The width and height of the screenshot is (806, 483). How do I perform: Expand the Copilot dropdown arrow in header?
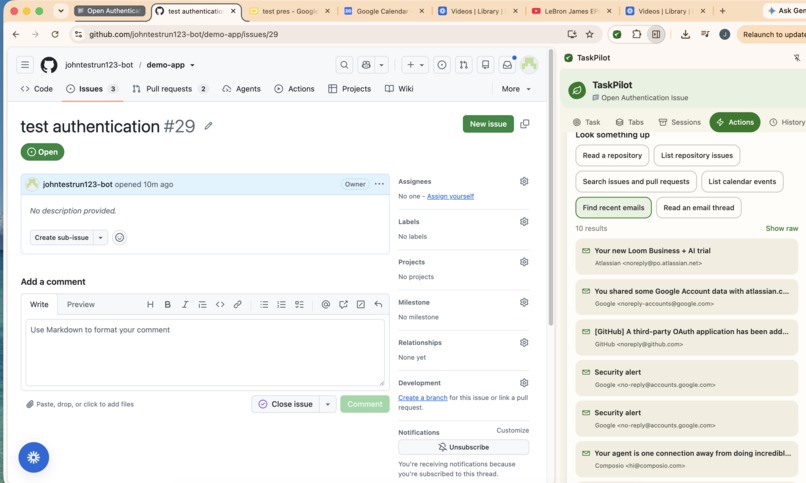[x=381, y=65]
